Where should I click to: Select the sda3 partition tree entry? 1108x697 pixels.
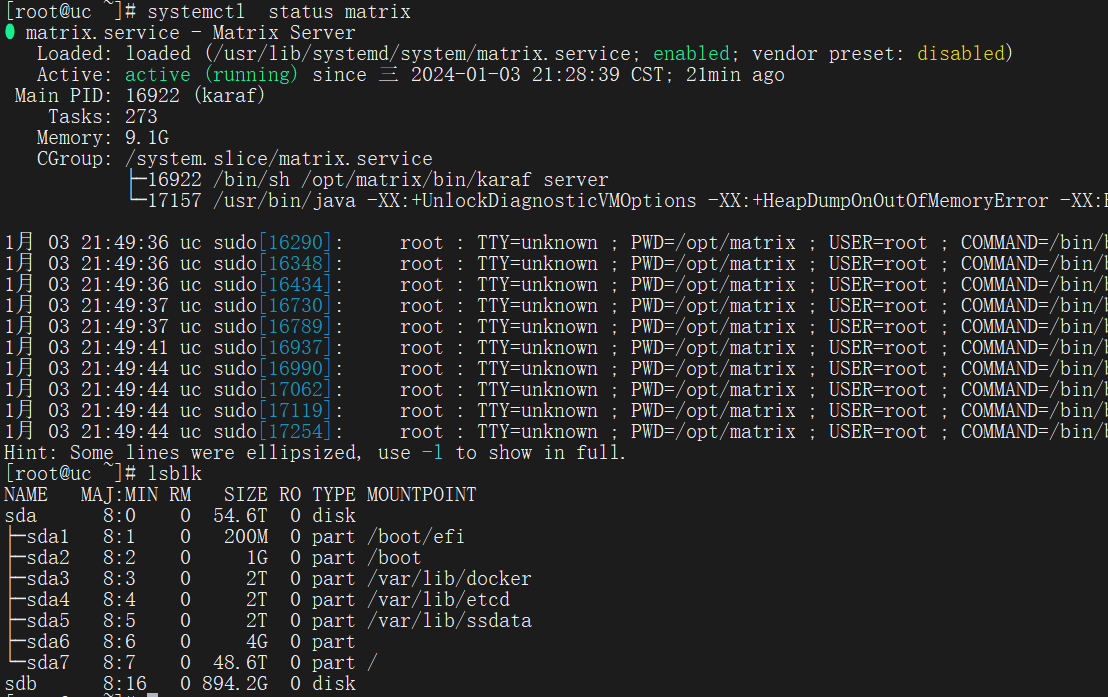click(x=48, y=579)
